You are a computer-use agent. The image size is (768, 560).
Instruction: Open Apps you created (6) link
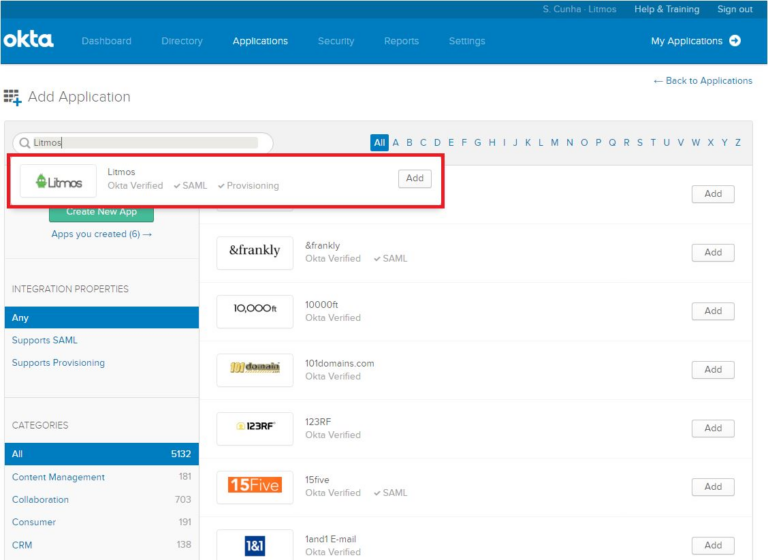101,234
